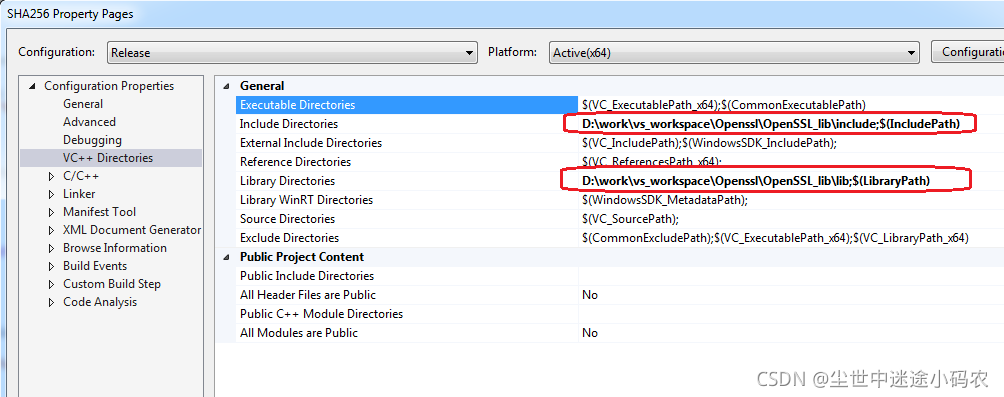Edit the Include Directories value field

point(791,124)
